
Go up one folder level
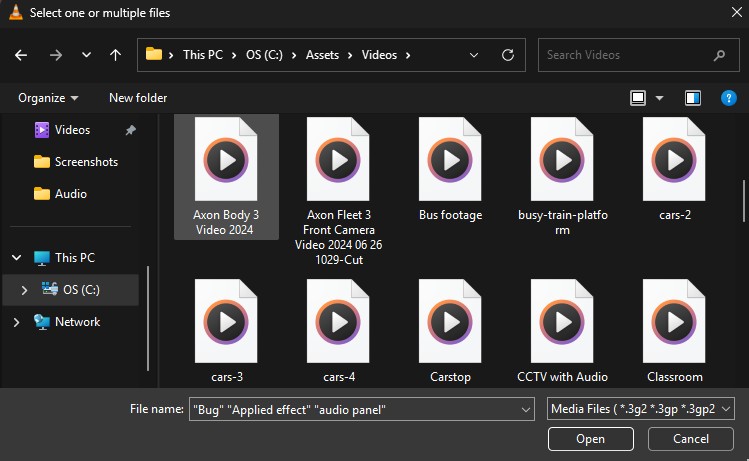115,55
